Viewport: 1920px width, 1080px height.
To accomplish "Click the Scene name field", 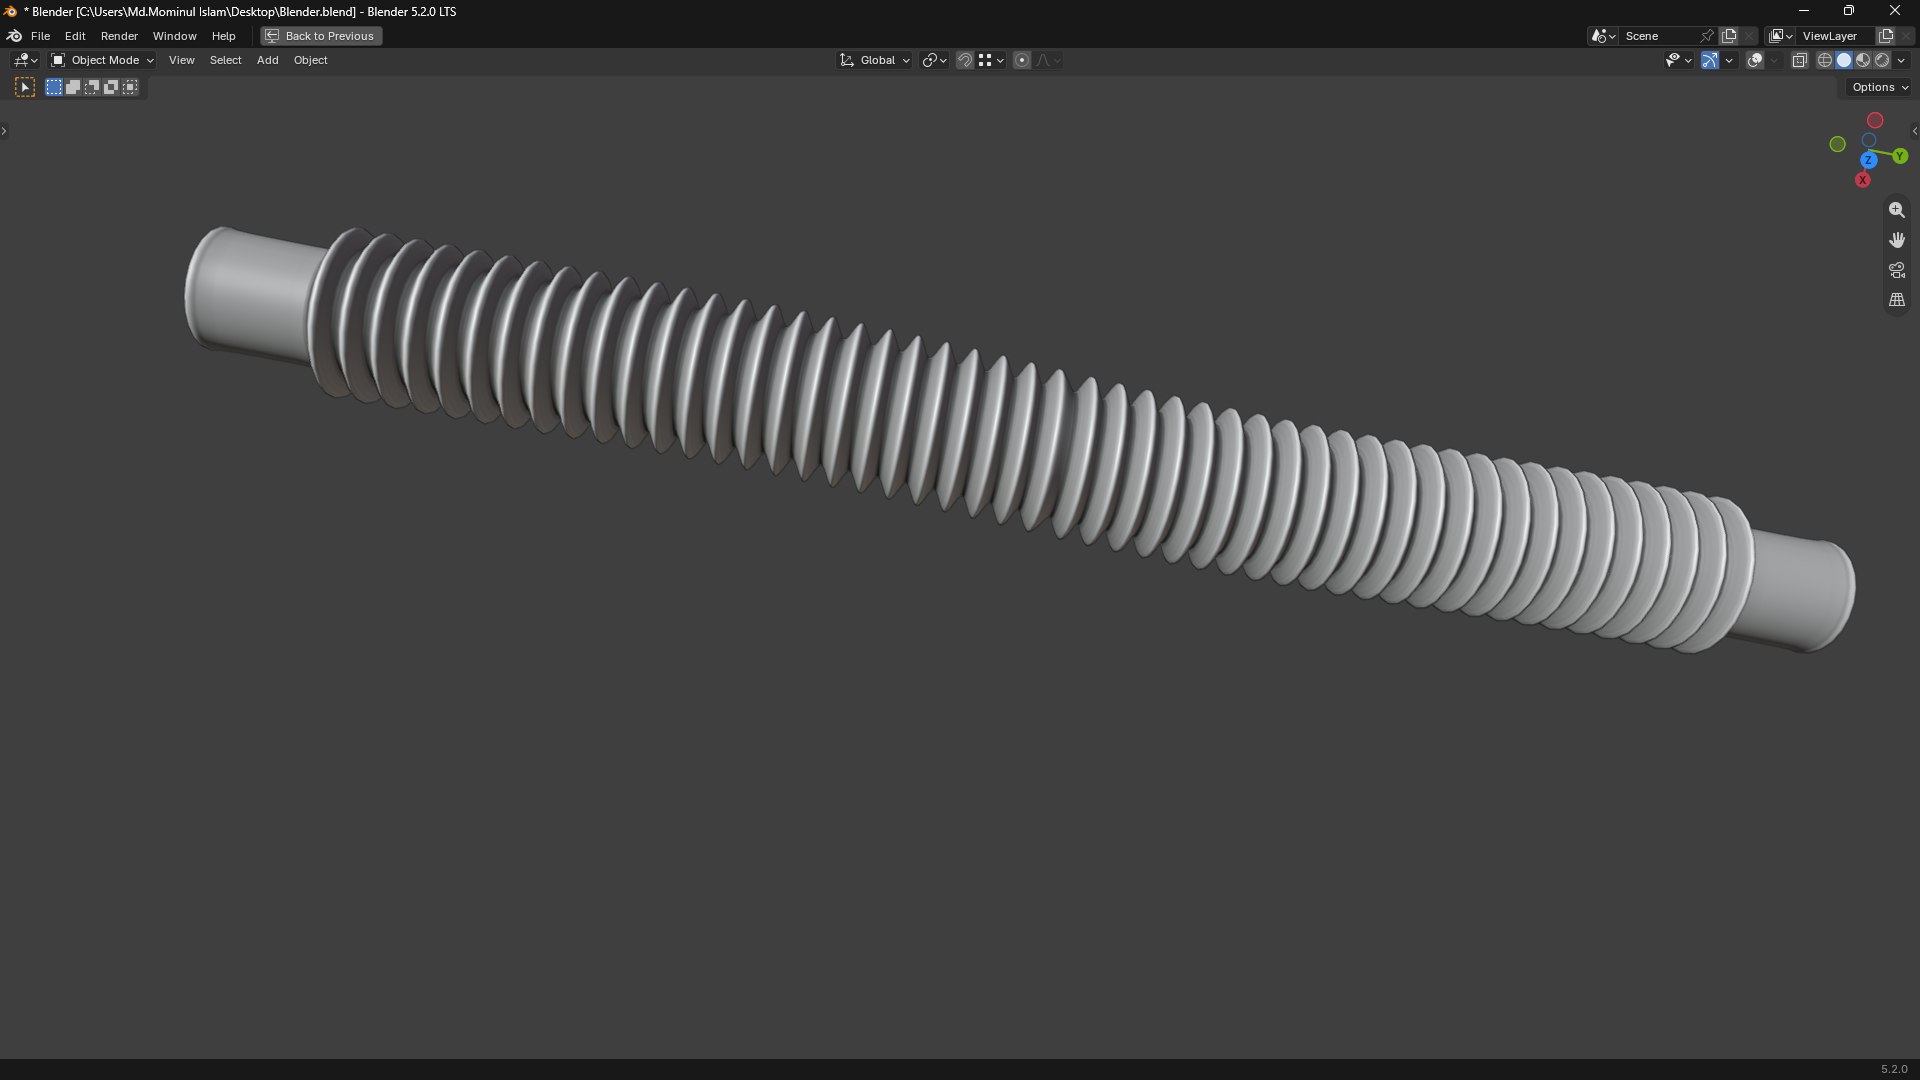I will (1658, 36).
